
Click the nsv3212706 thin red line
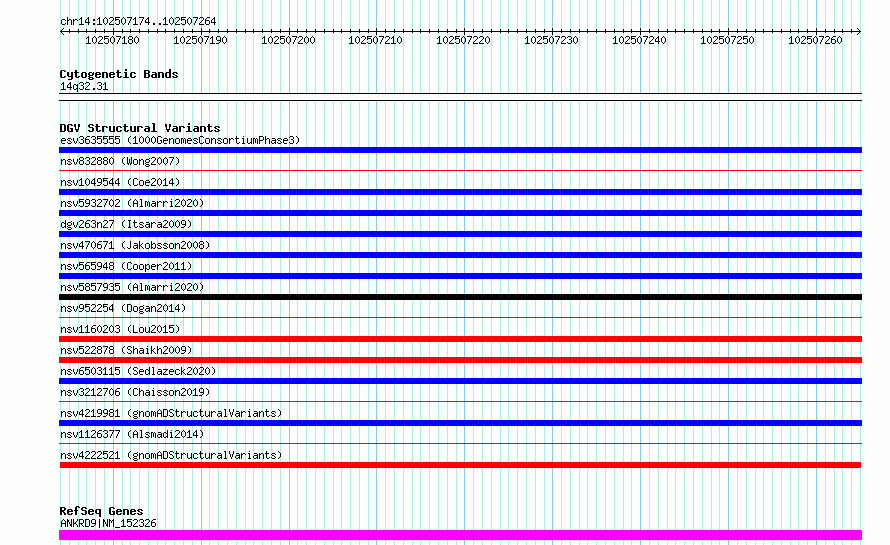[x=460, y=401]
